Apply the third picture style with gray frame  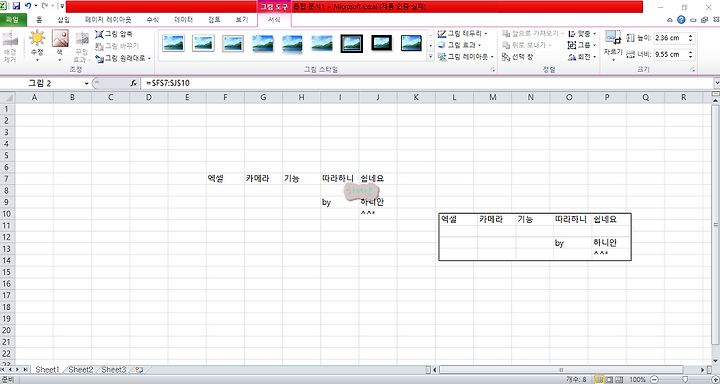[x=233, y=43]
